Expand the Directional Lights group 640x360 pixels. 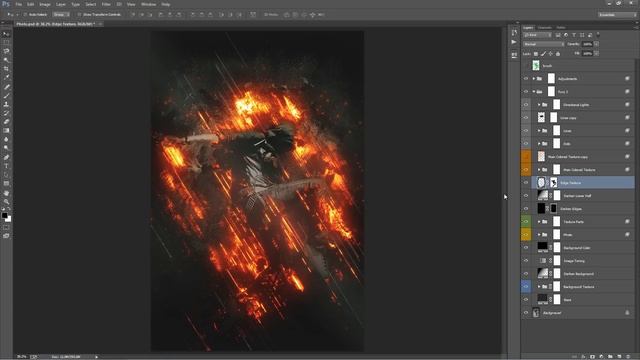(539, 105)
